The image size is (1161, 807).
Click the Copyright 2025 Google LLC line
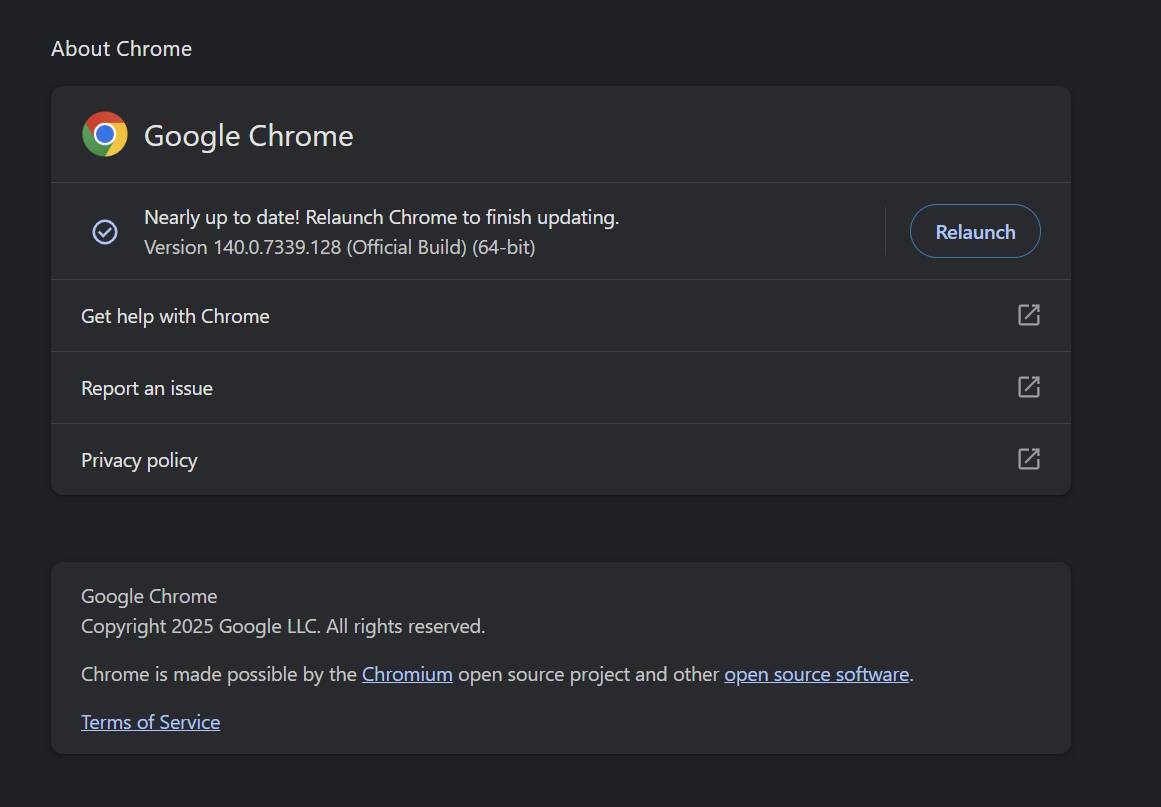coord(283,626)
